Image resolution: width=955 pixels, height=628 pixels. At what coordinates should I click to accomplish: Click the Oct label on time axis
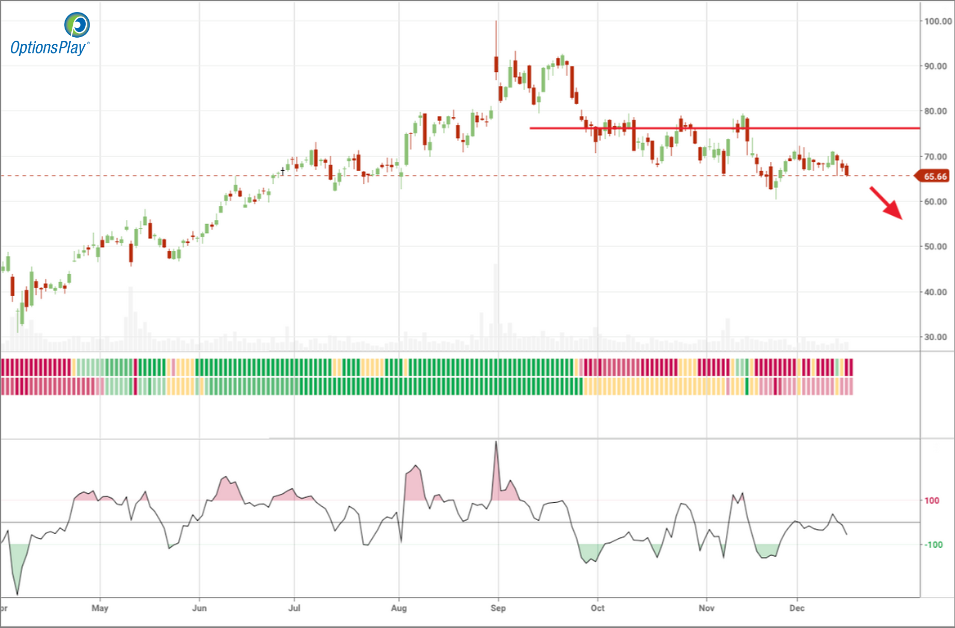coord(598,607)
